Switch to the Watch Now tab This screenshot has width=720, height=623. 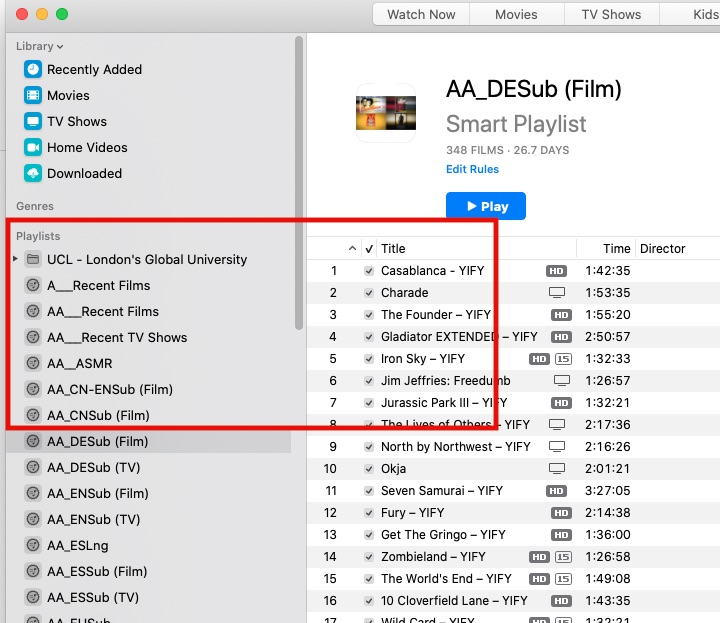(421, 14)
